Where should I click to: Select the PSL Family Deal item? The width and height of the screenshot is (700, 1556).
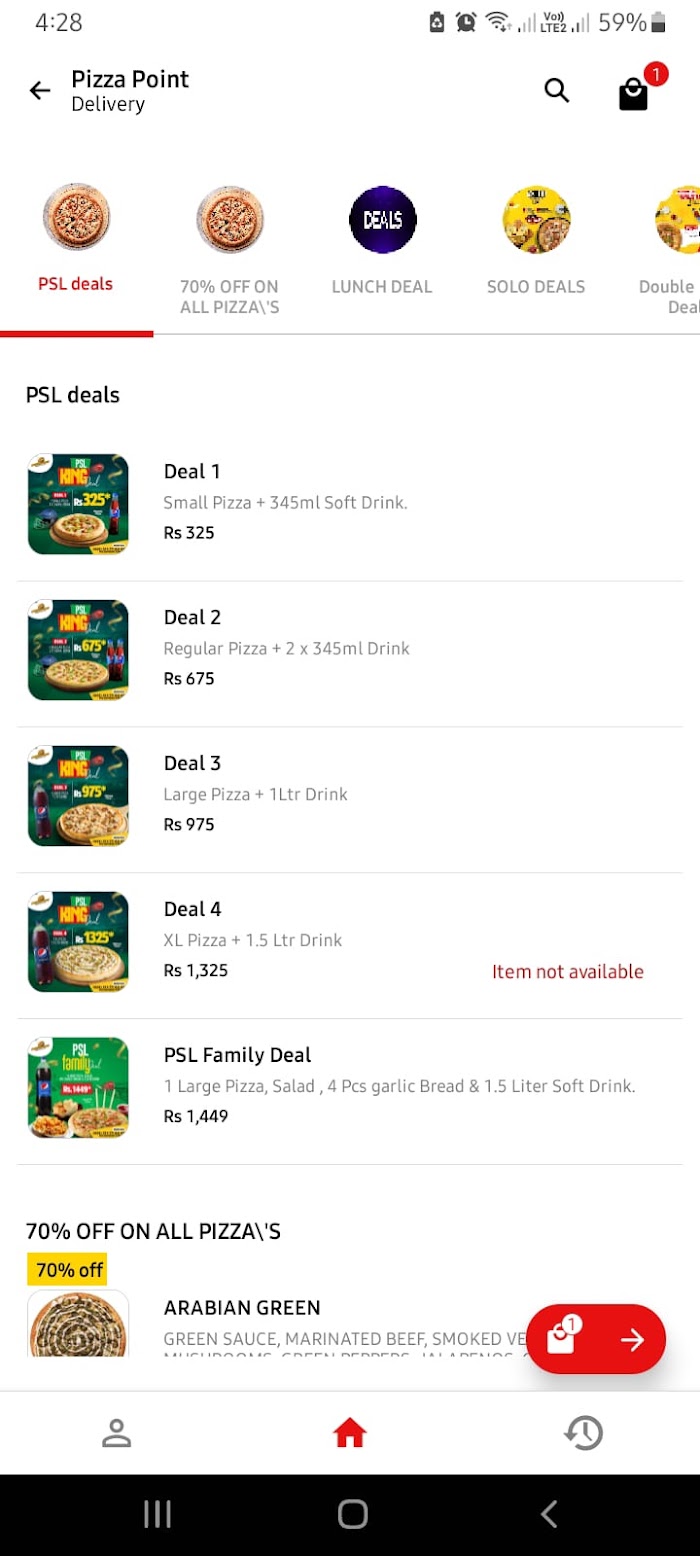click(350, 1092)
